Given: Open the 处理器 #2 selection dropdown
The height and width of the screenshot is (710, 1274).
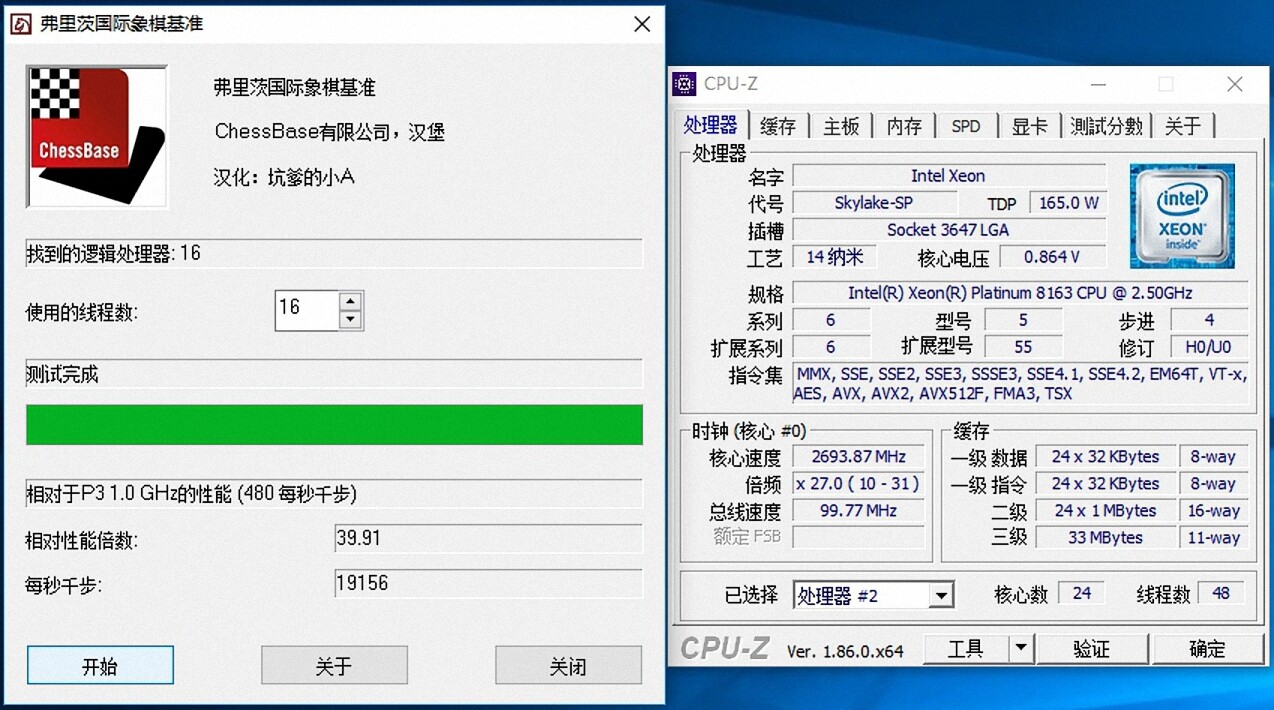Looking at the screenshot, I should coord(874,596).
